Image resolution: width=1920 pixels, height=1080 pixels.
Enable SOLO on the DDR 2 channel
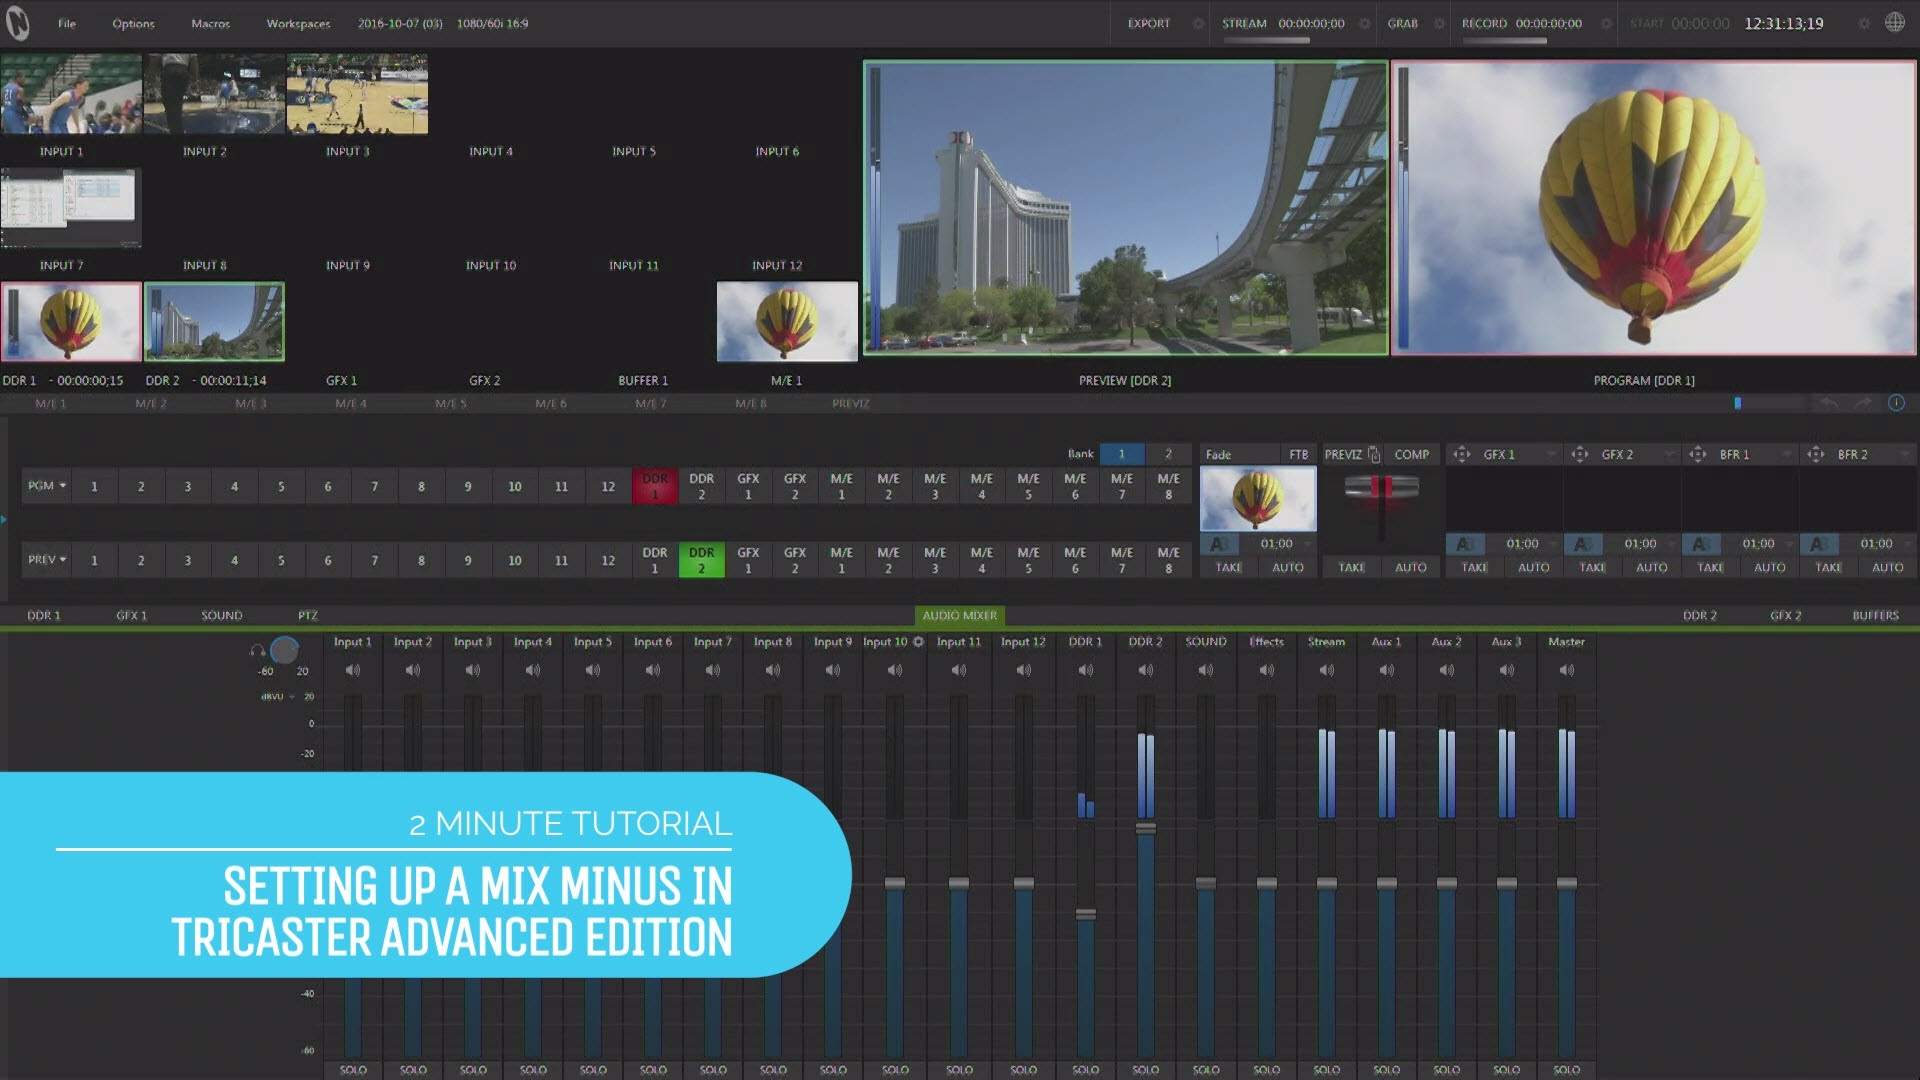1145,1069
